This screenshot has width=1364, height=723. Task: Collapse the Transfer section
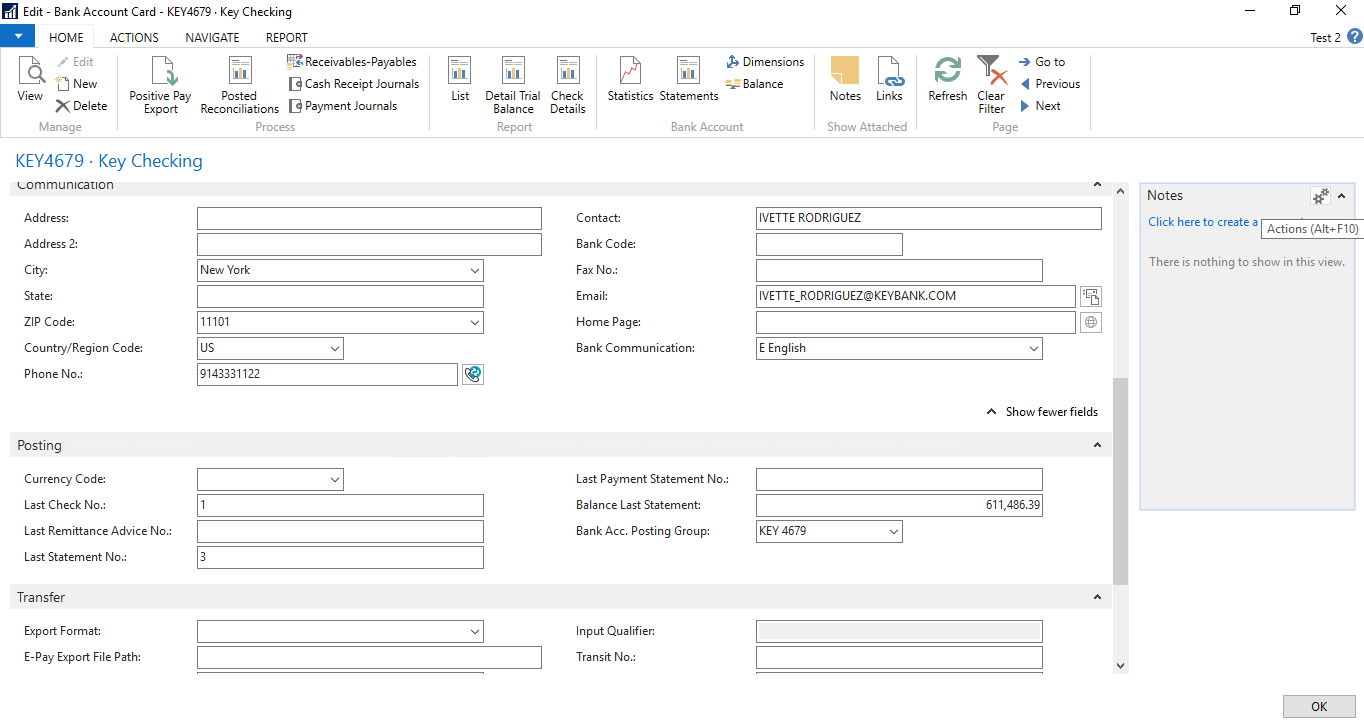(1097, 597)
